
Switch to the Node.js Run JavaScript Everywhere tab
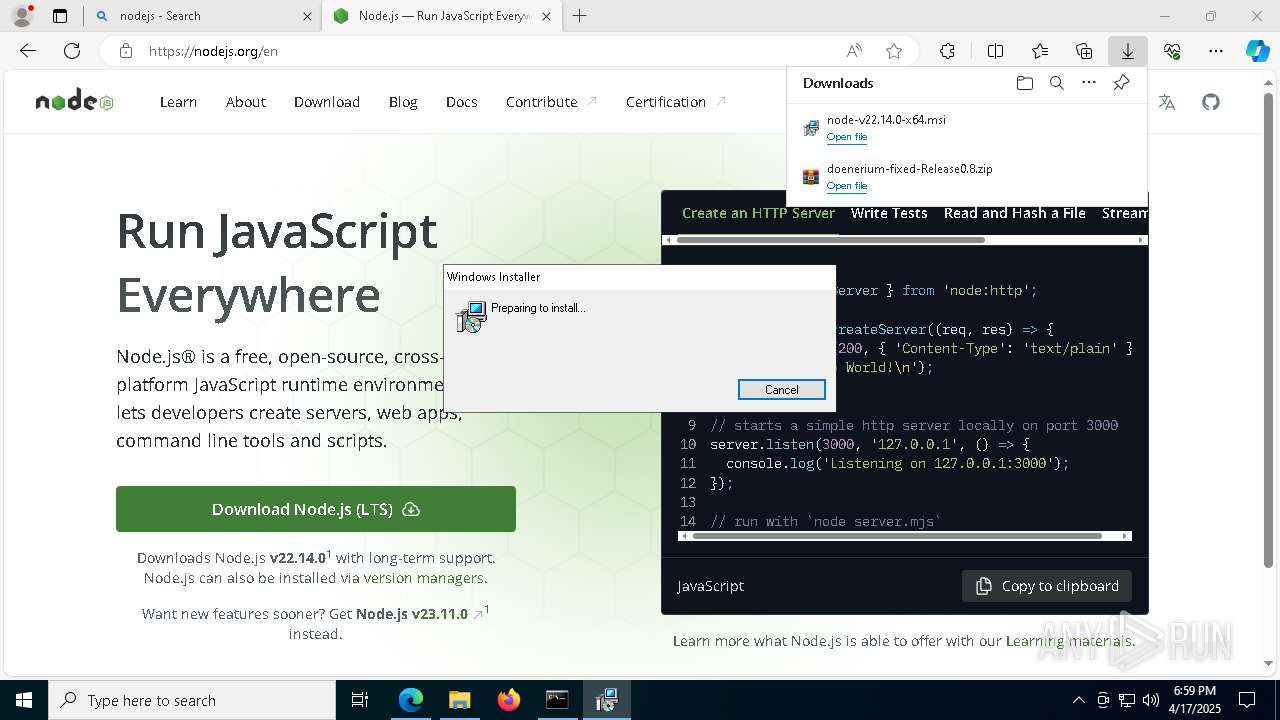443,16
